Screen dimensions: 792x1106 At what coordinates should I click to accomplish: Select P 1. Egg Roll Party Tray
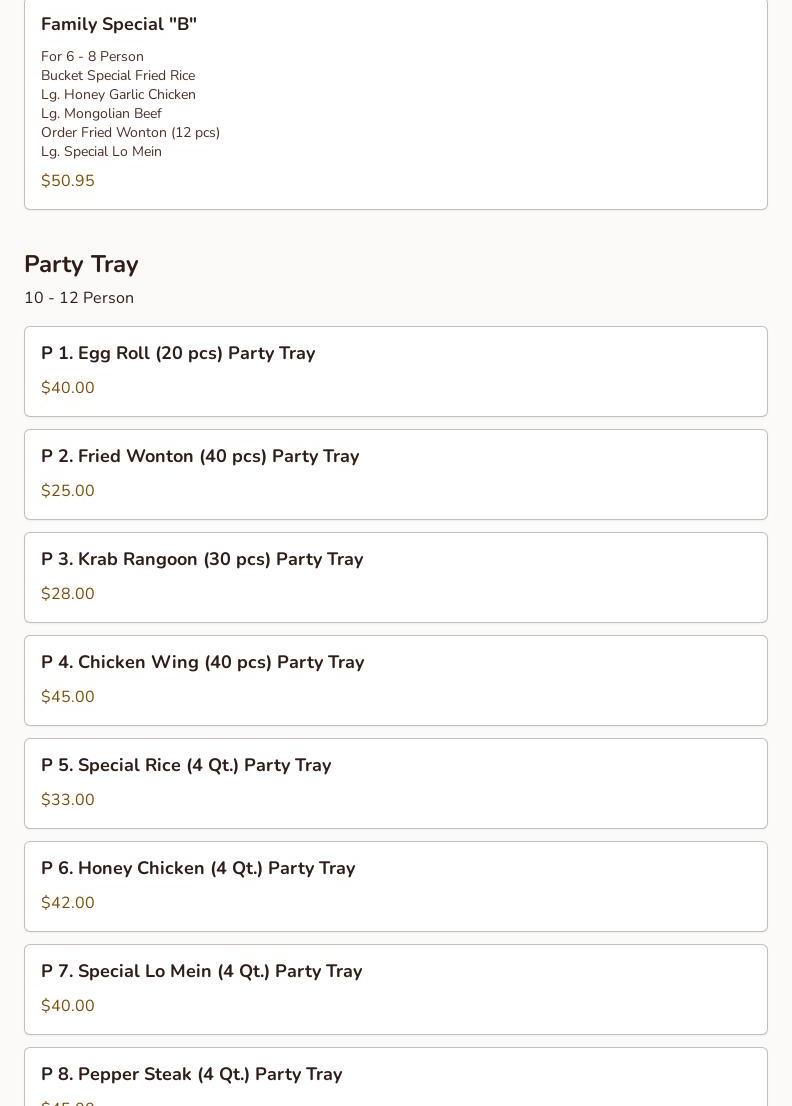178,353
